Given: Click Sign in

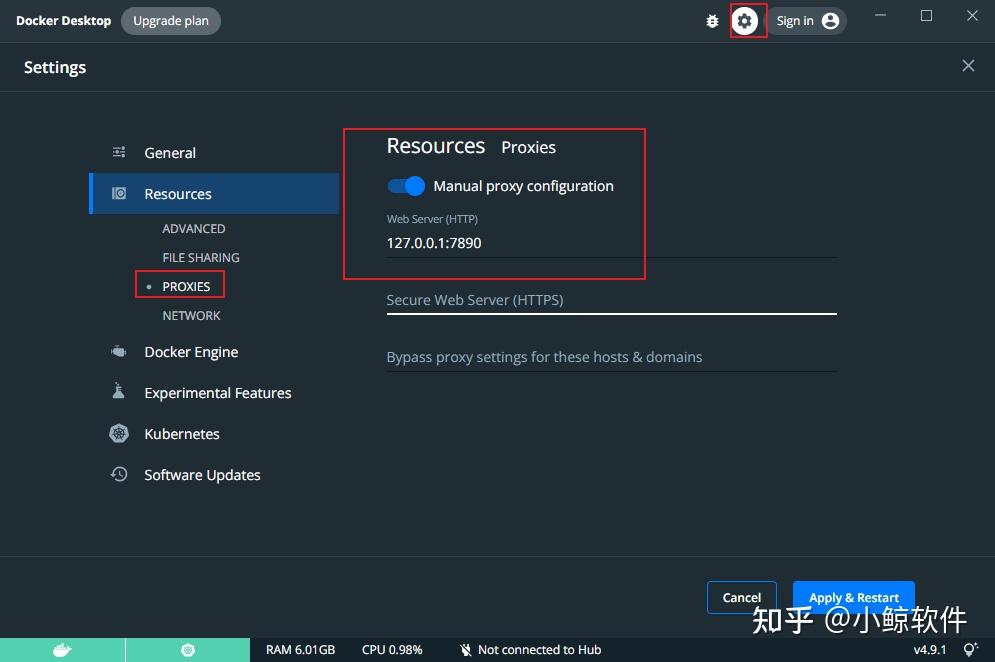Looking at the screenshot, I should tap(795, 20).
